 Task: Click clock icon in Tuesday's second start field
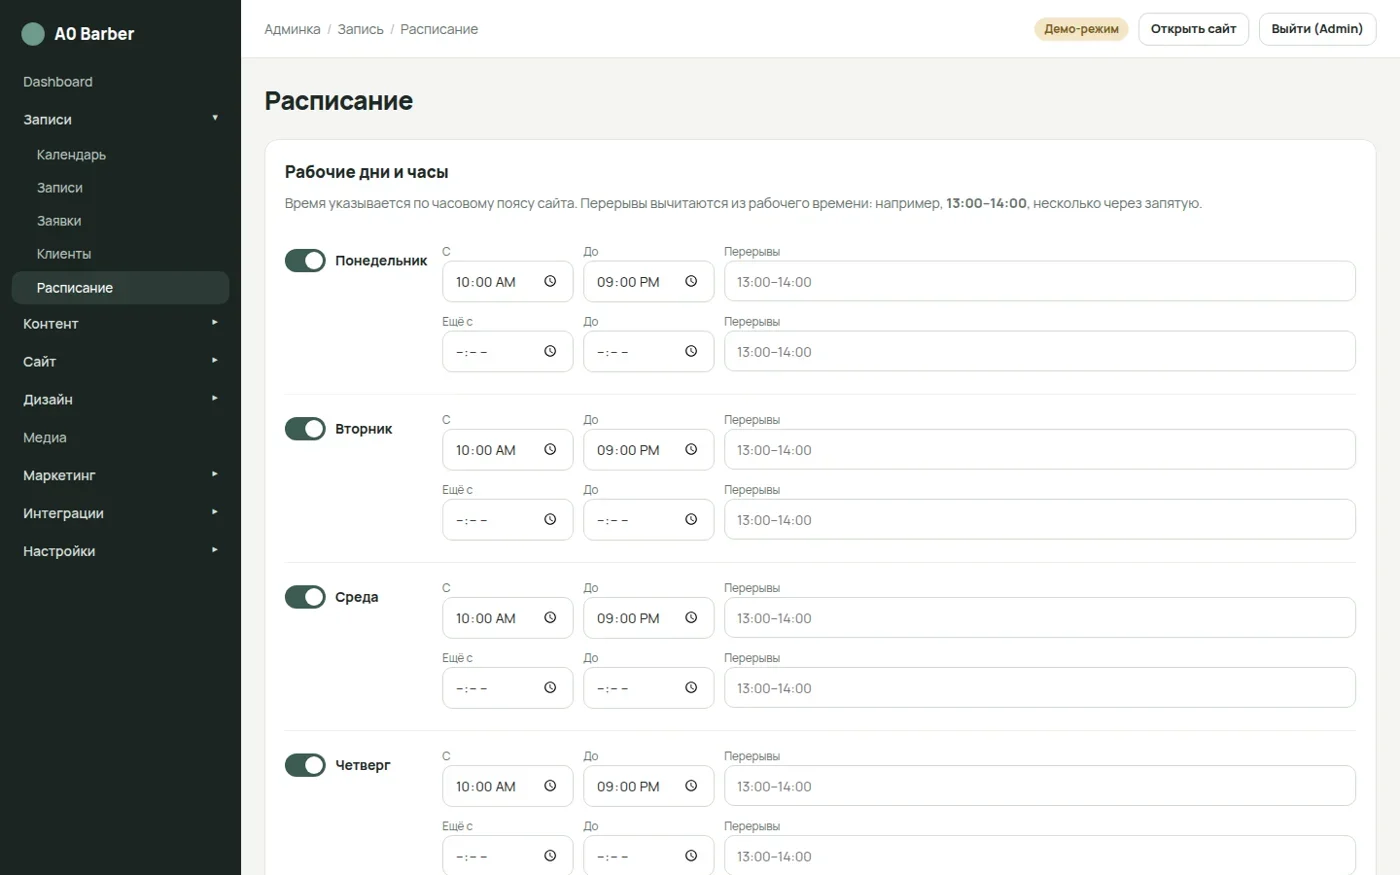point(550,520)
